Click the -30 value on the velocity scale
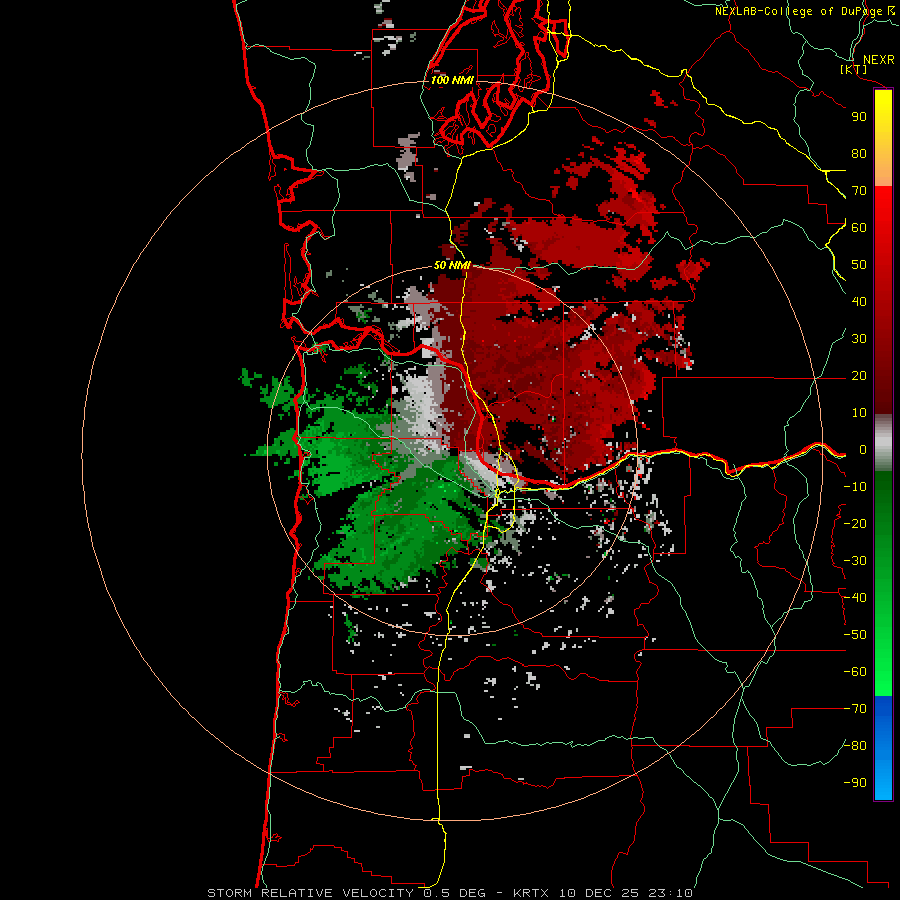This screenshot has width=900, height=900. (x=855, y=561)
